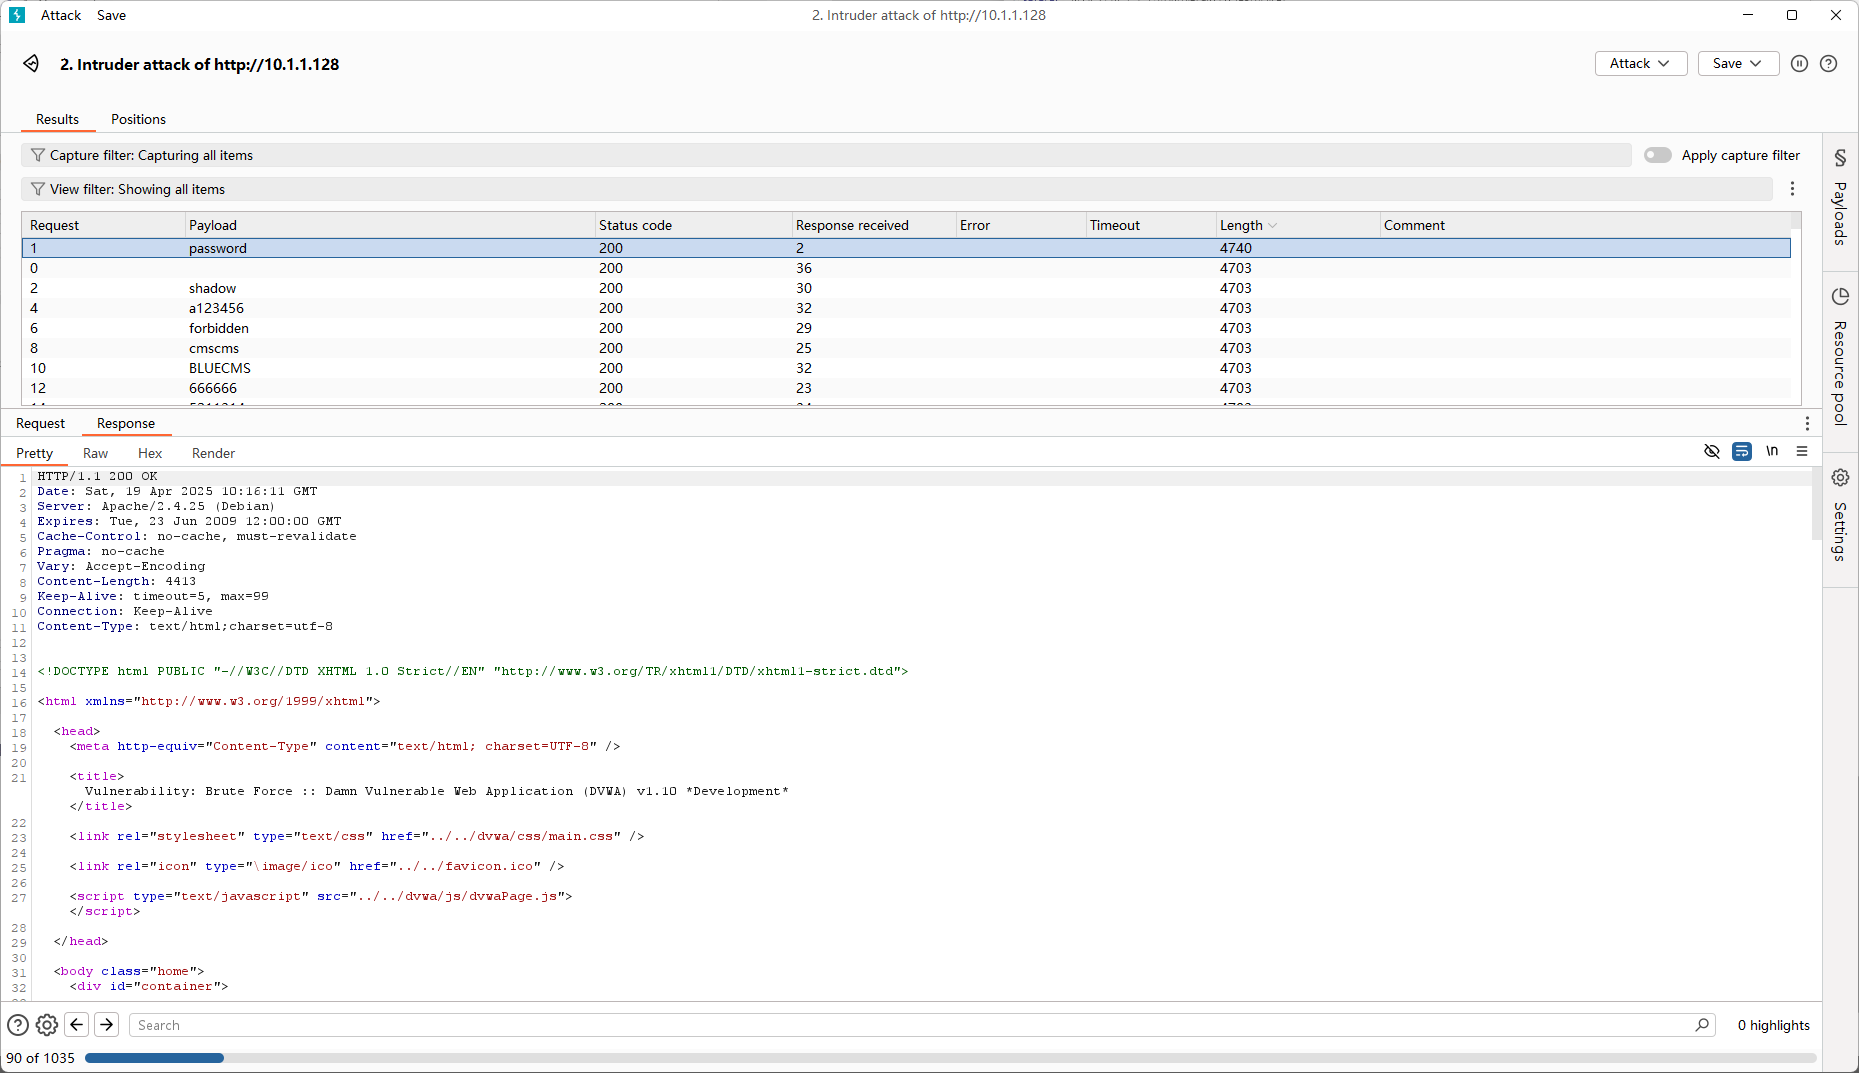1859x1073 pixels.
Task: Sort by Error column header
Action: (1020, 225)
